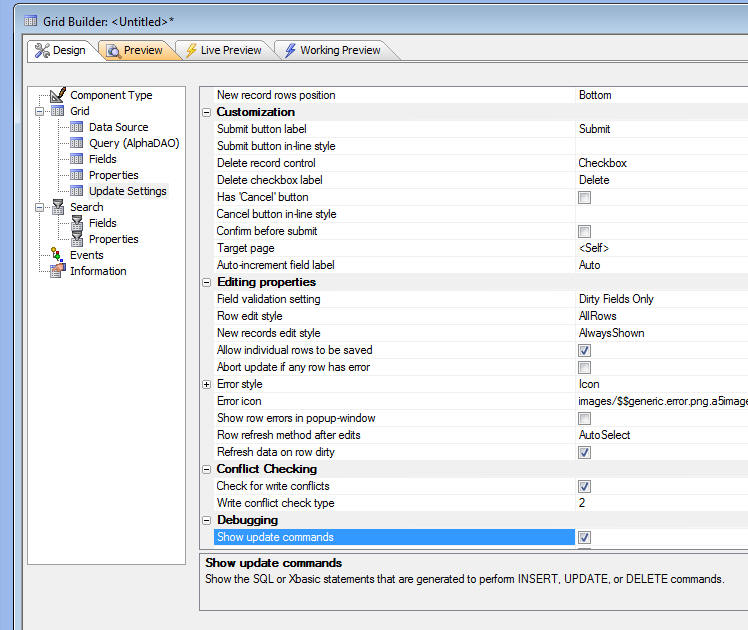This screenshot has width=748, height=630.
Task: Edit Auto-increment field label value
Action: [x=662, y=265]
